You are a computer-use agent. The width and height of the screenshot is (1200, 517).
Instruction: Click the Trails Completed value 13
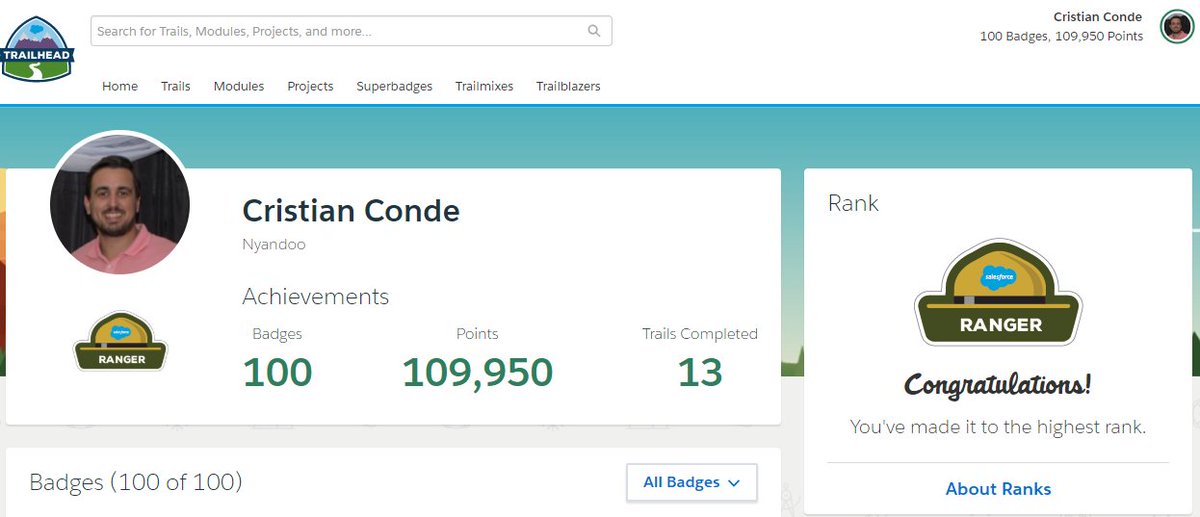[x=700, y=373]
